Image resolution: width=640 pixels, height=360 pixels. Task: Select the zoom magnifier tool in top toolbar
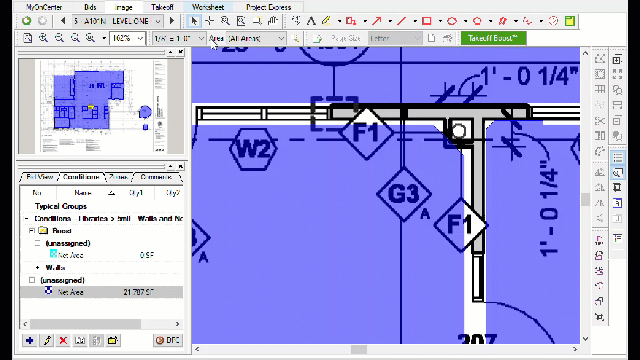click(225, 21)
